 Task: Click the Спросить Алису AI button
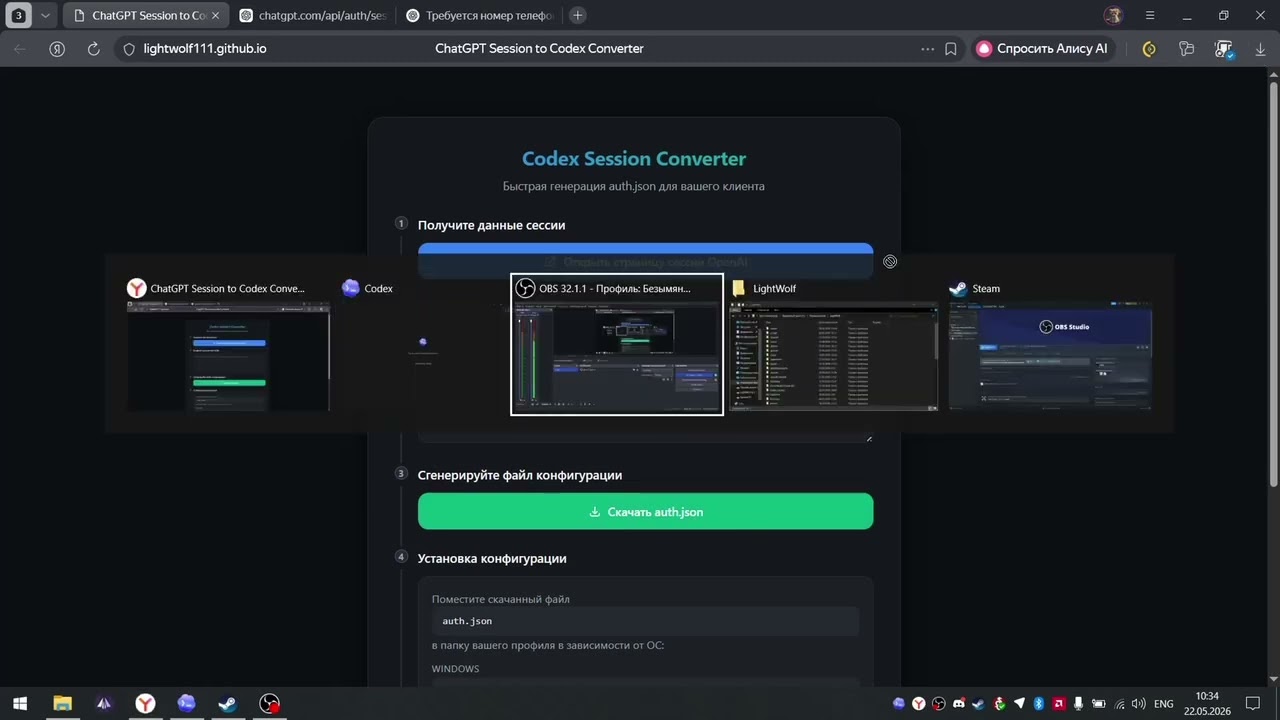click(x=1043, y=48)
